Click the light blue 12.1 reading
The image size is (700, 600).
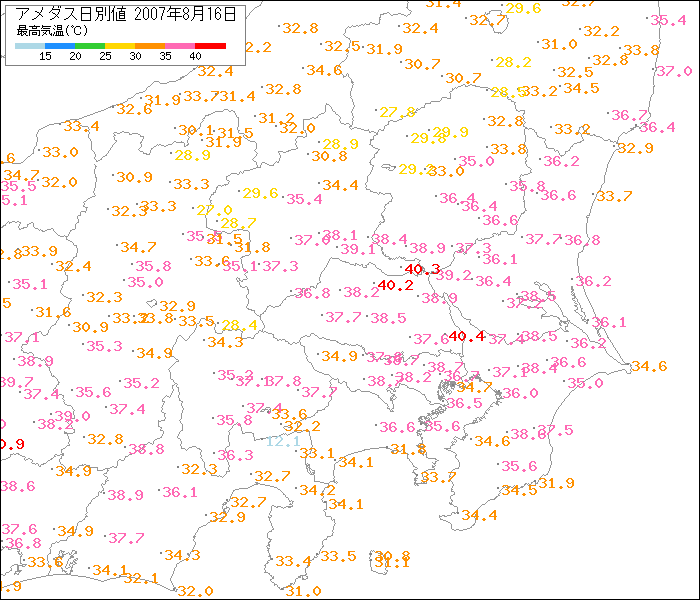click(283, 440)
